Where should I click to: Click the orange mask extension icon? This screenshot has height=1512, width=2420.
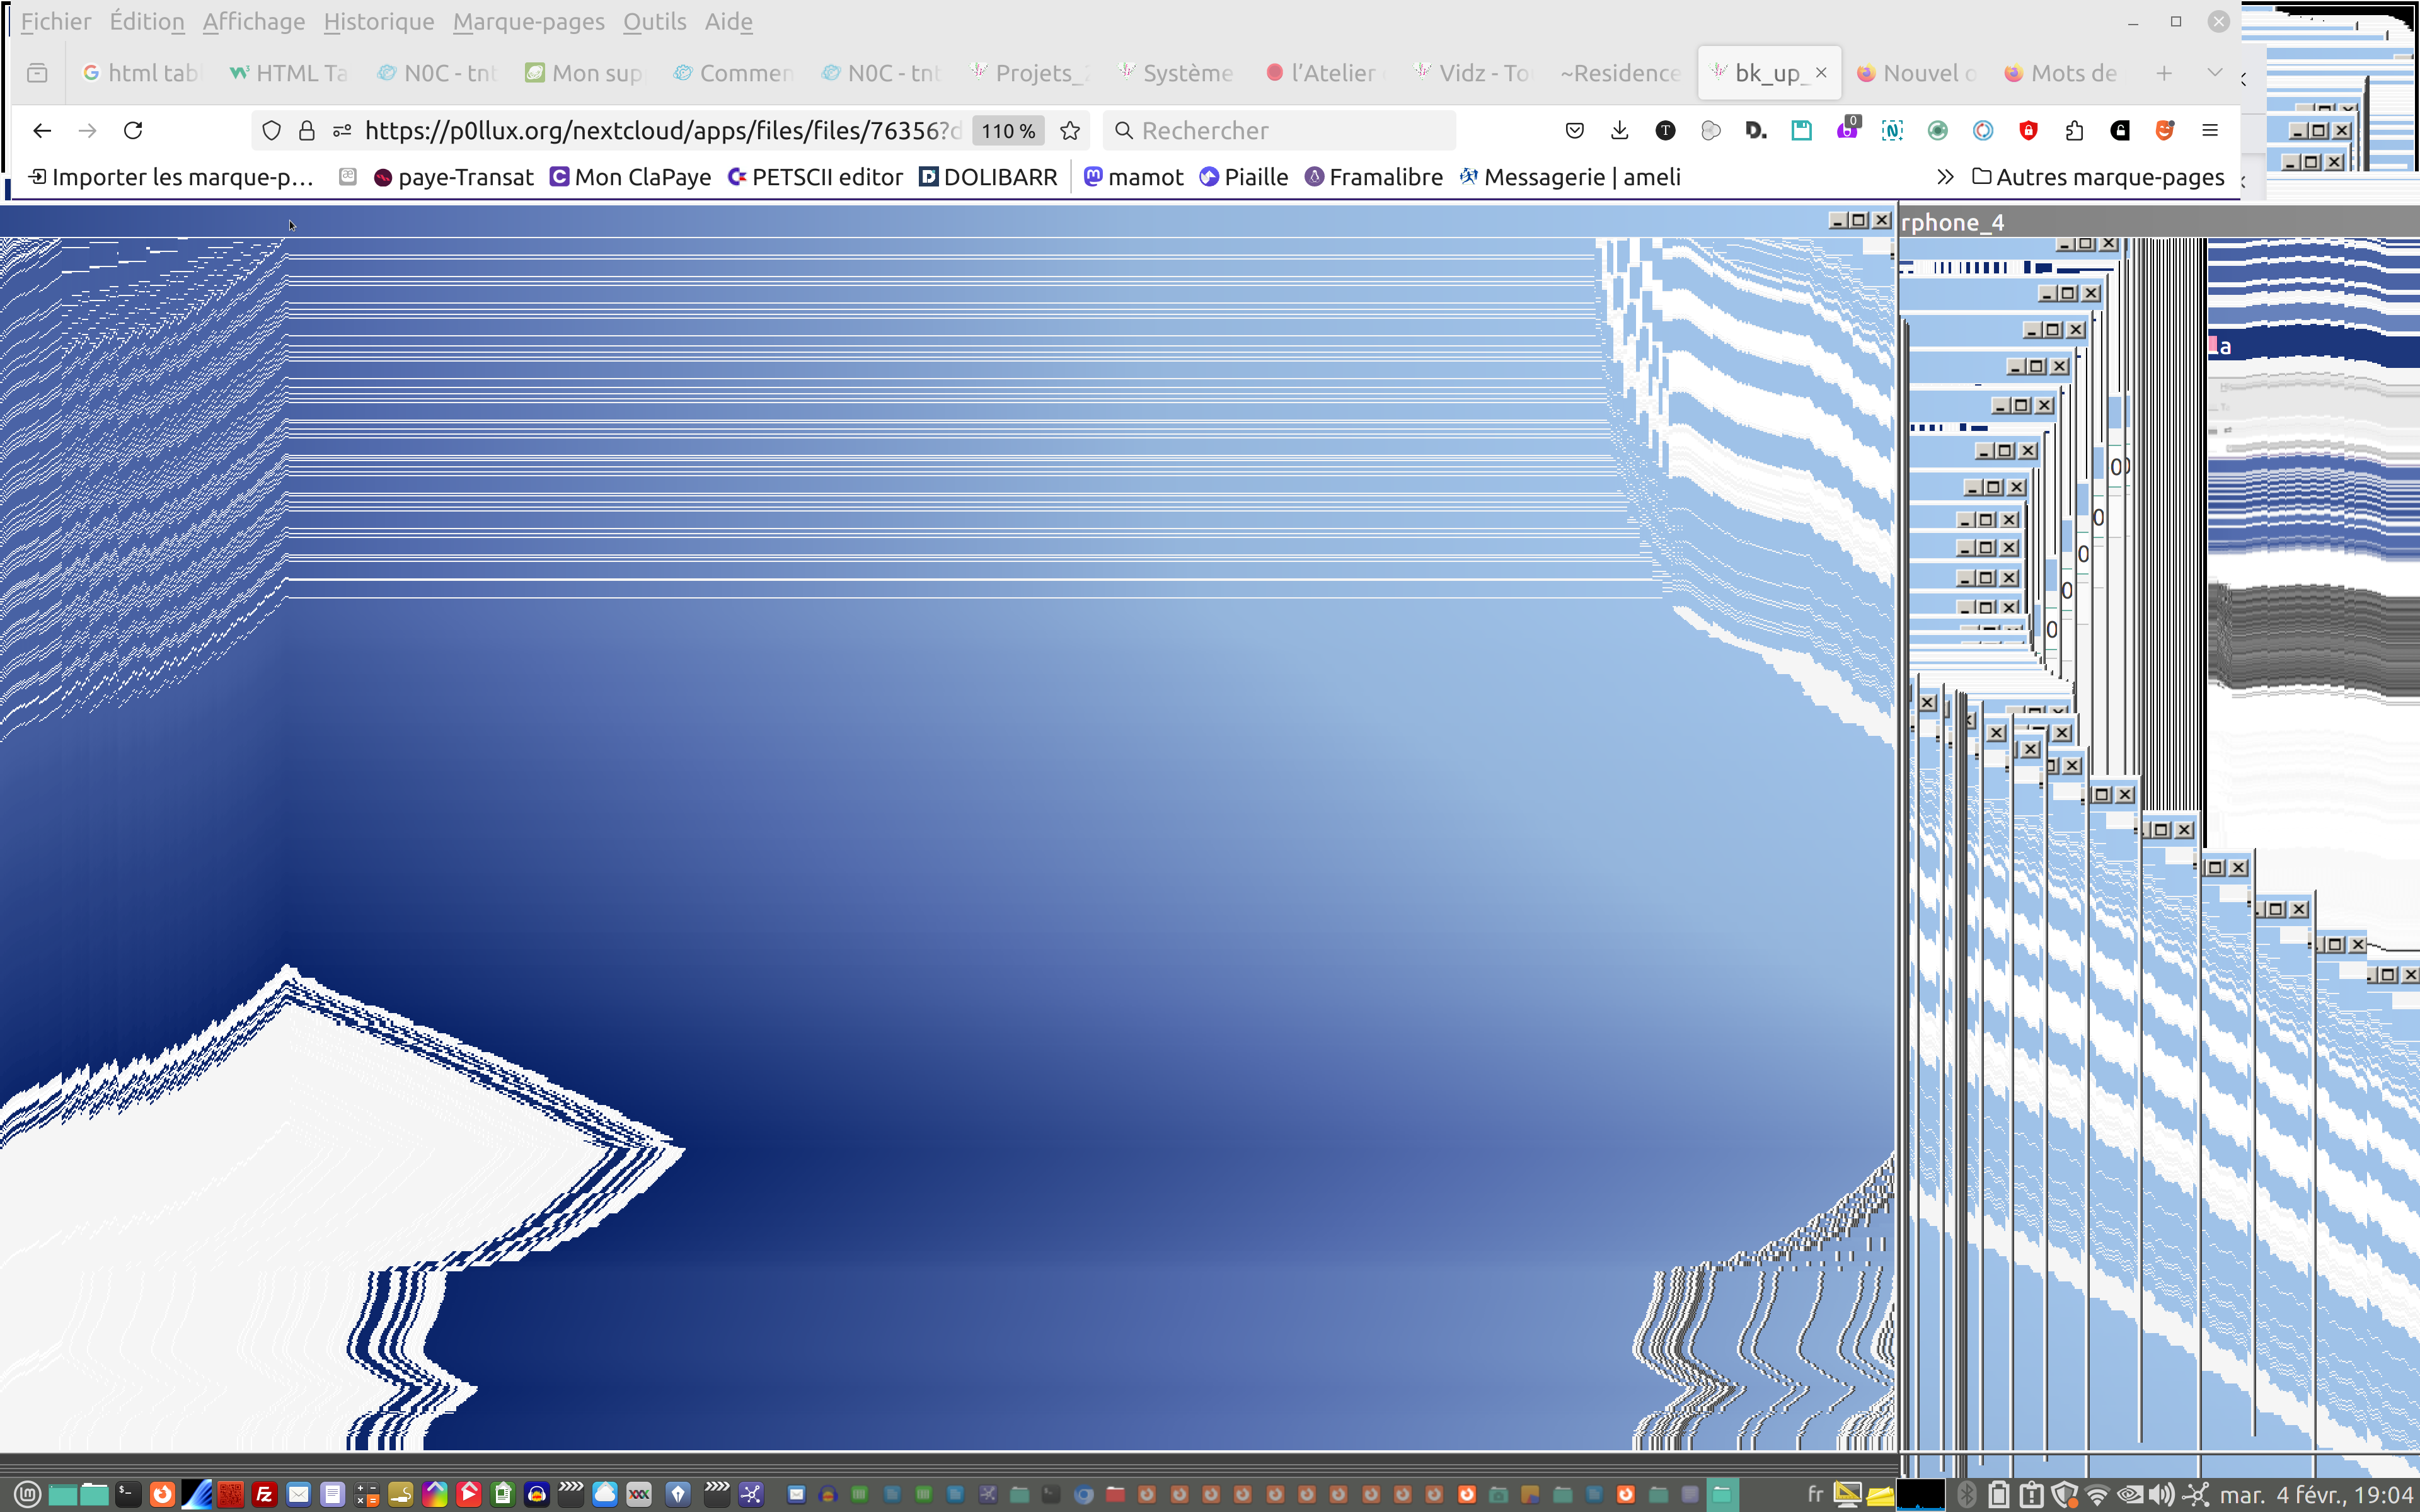[2165, 130]
